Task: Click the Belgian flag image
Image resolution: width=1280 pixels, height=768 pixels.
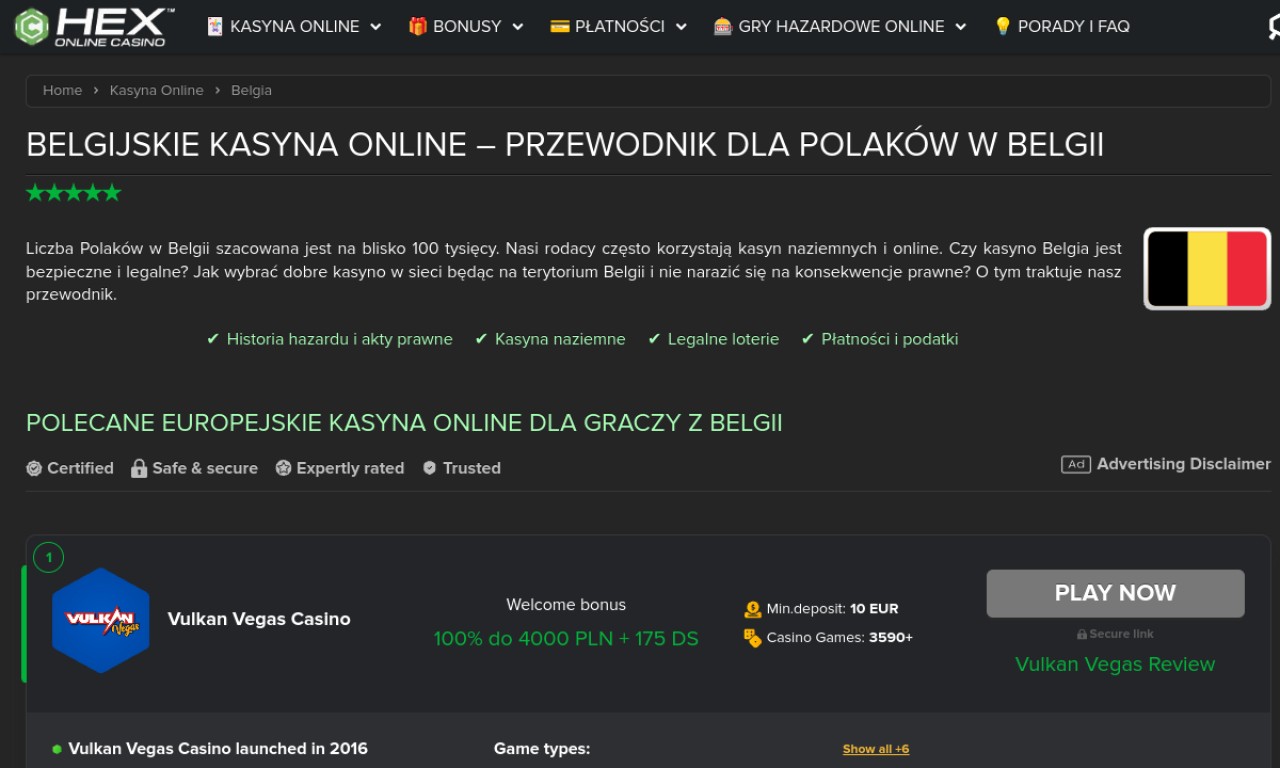Action: coord(1207,268)
